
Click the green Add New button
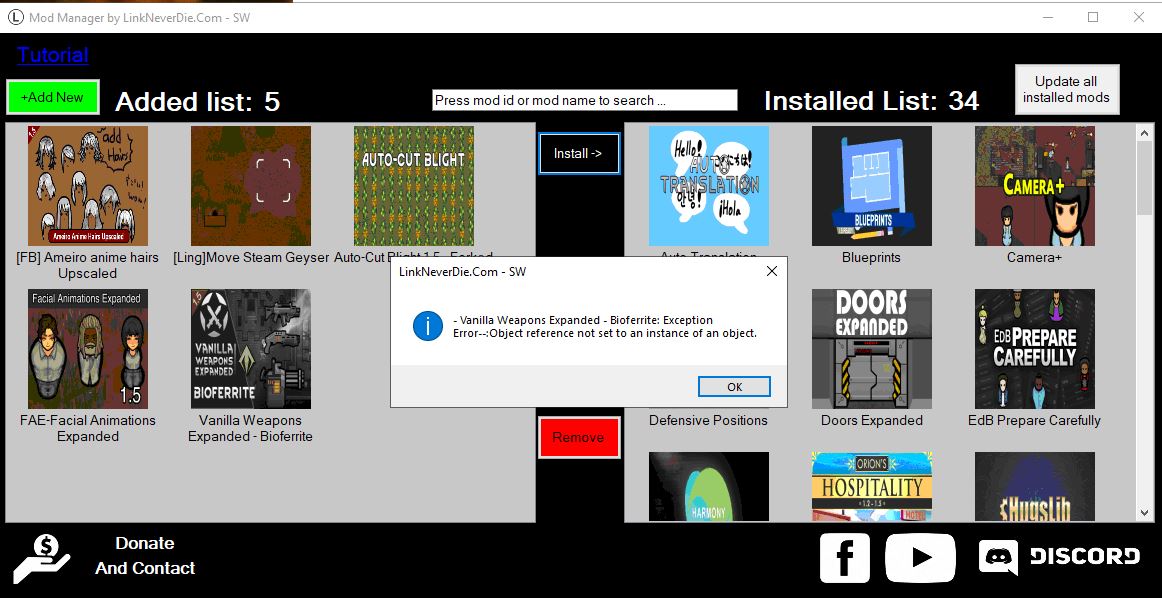[x=53, y=97]
